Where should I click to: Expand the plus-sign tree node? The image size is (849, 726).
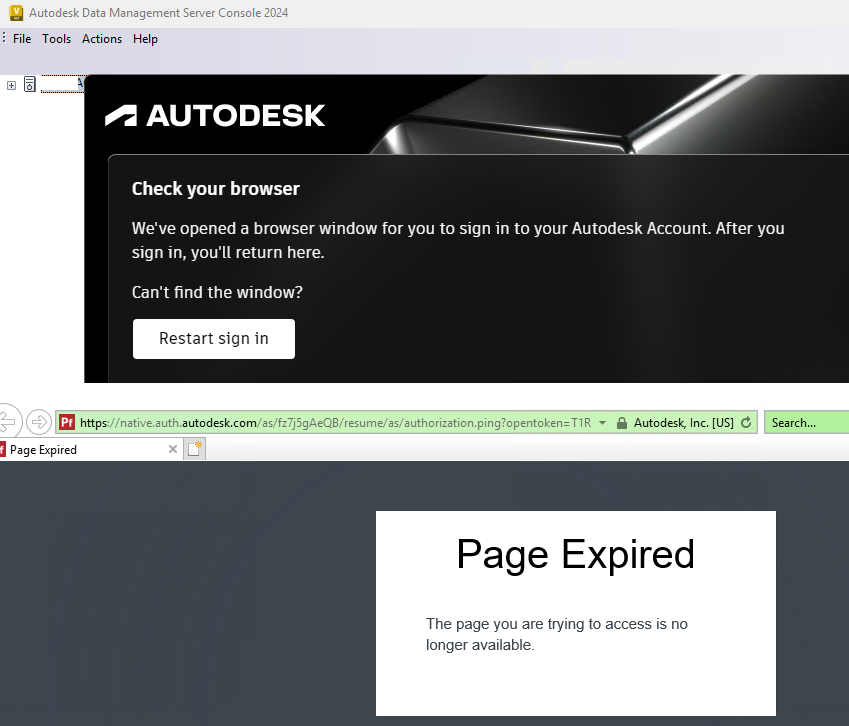(x=10, y=85)
